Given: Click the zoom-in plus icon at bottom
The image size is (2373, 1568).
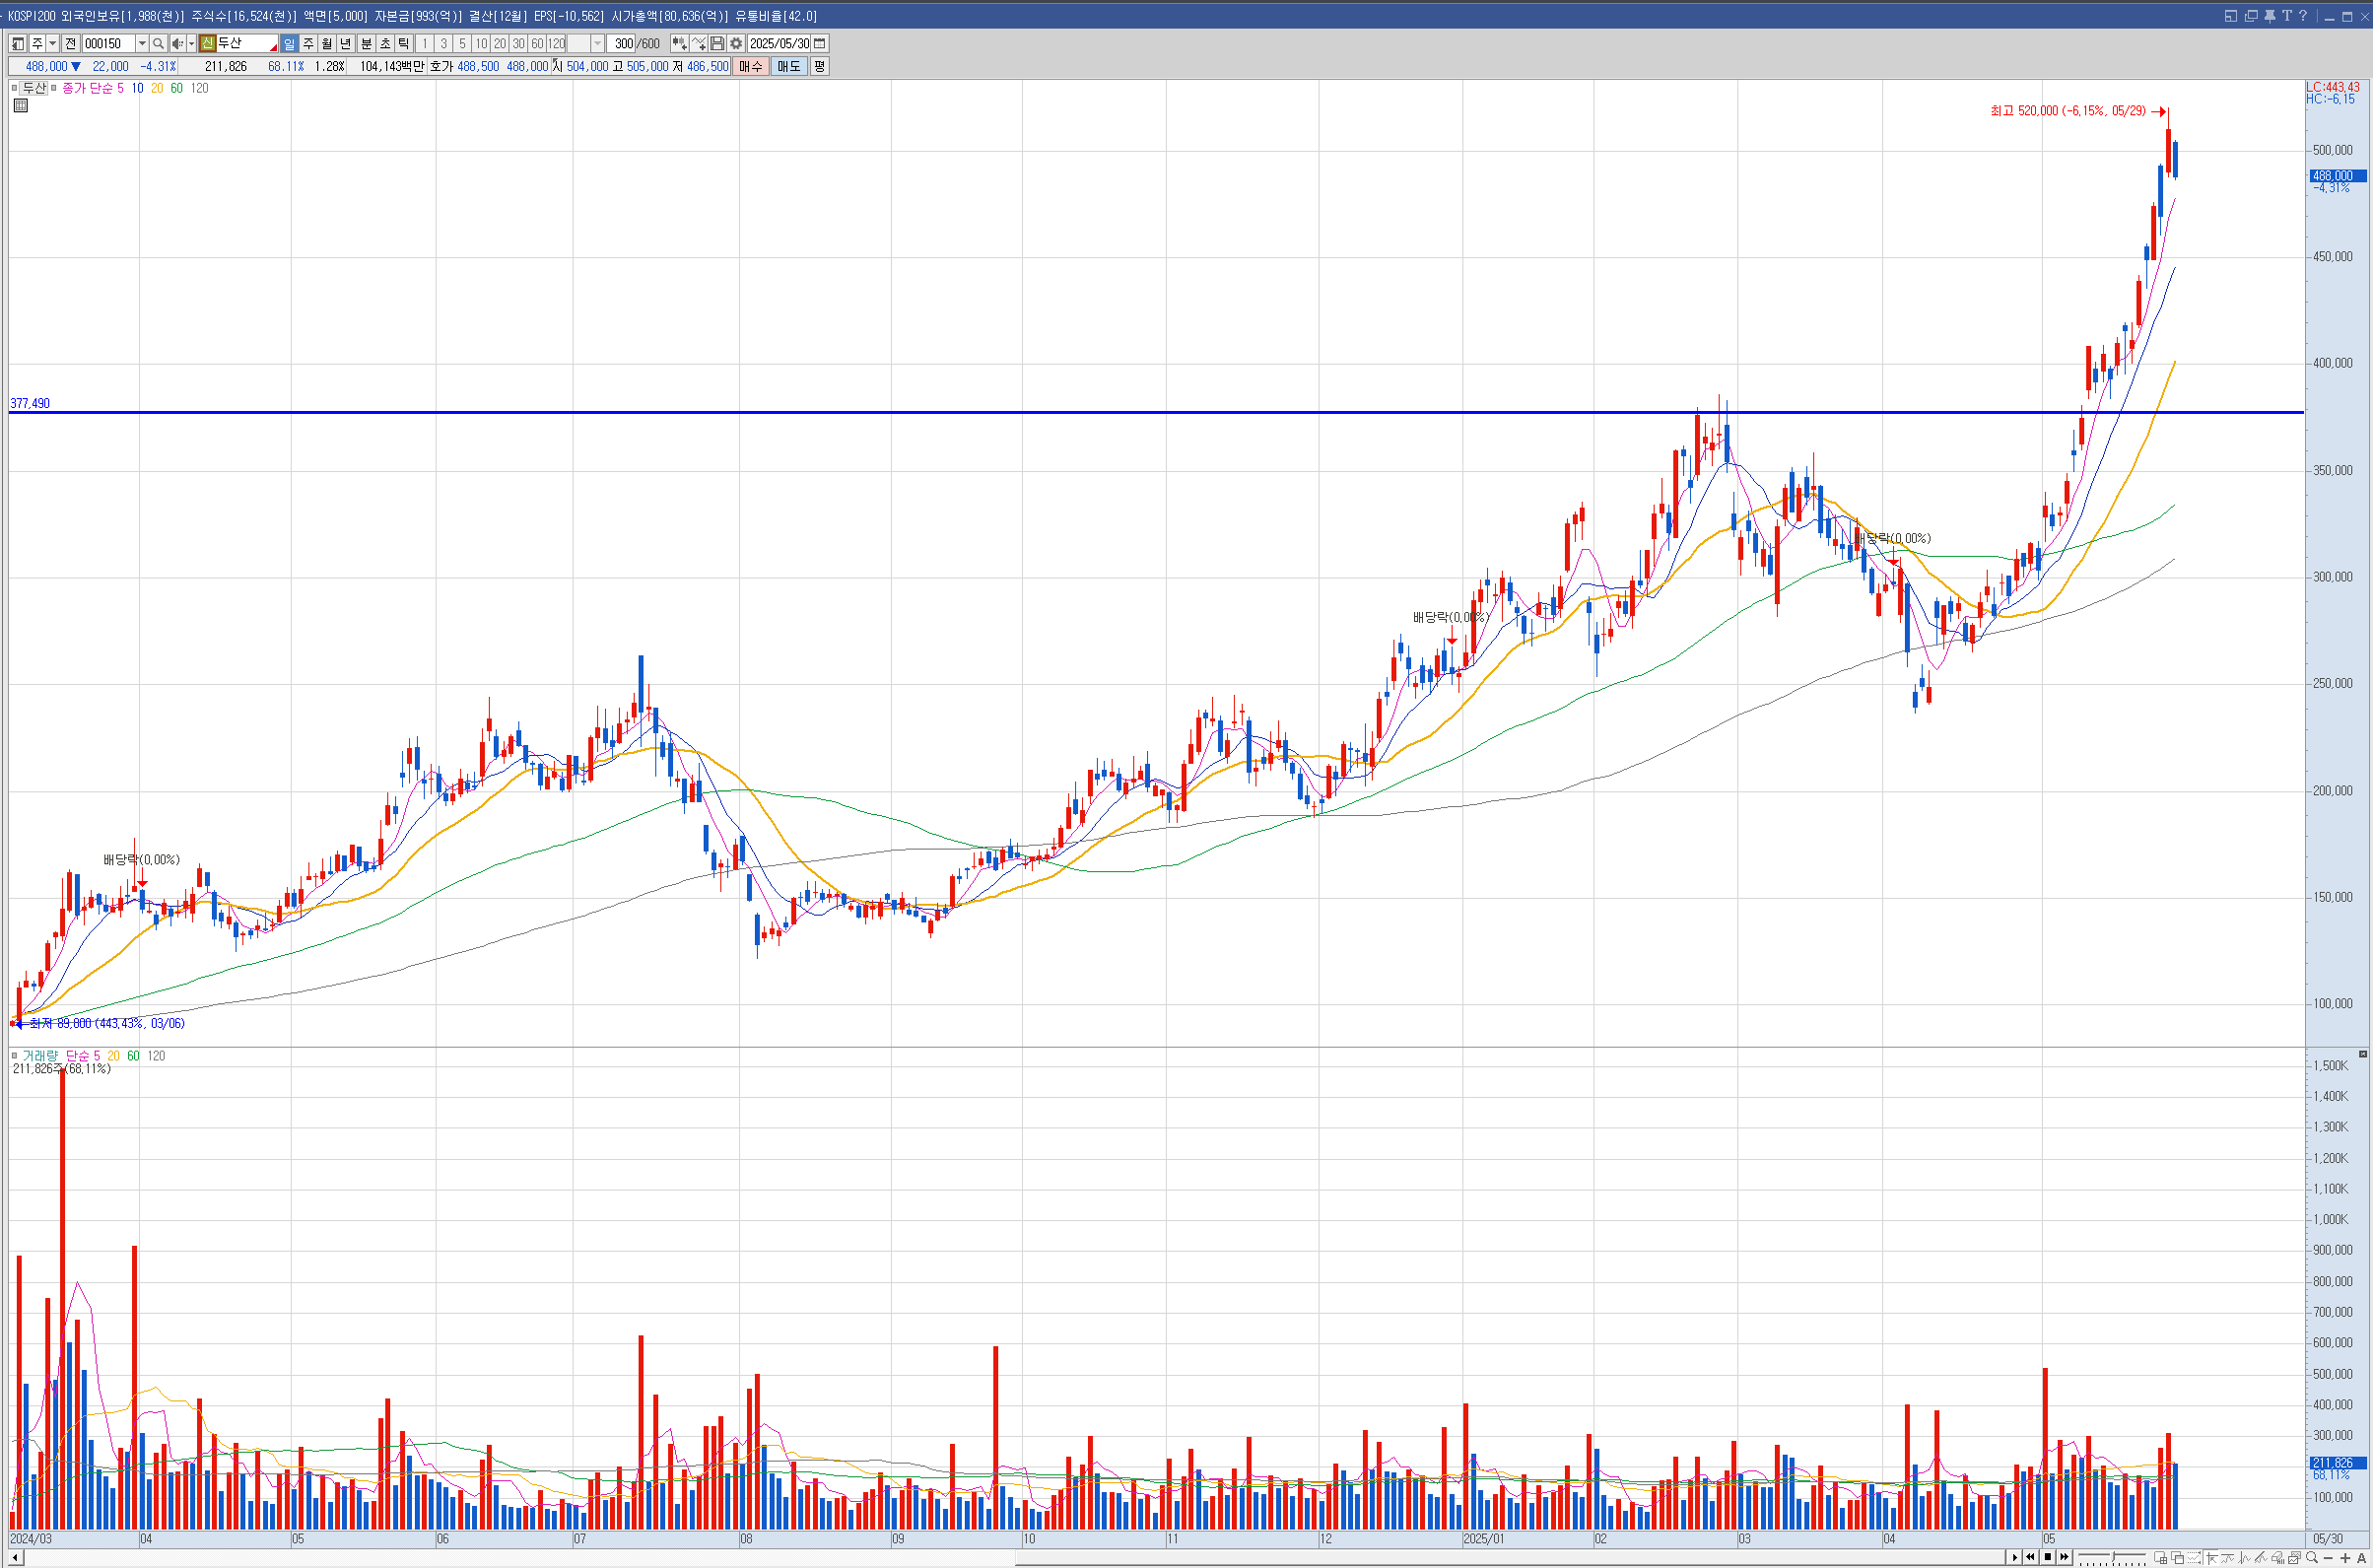Looking at the screenshot, I should click(2345, 1558).
